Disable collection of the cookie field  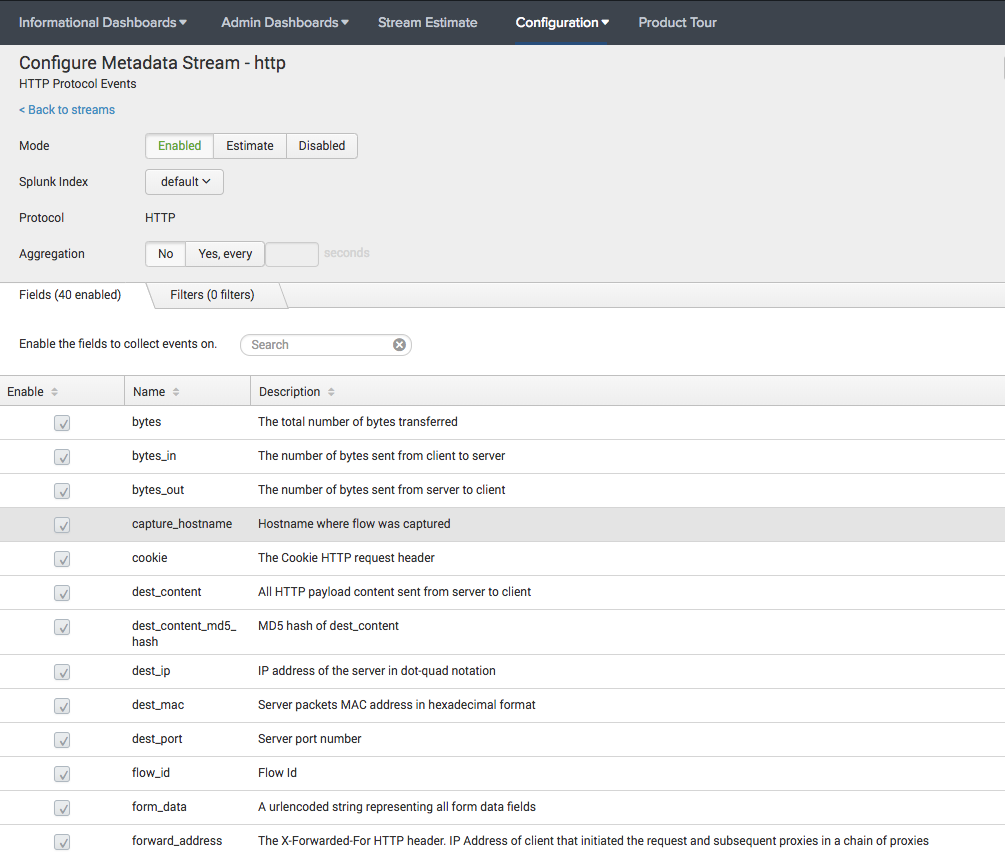coord(62,559)
